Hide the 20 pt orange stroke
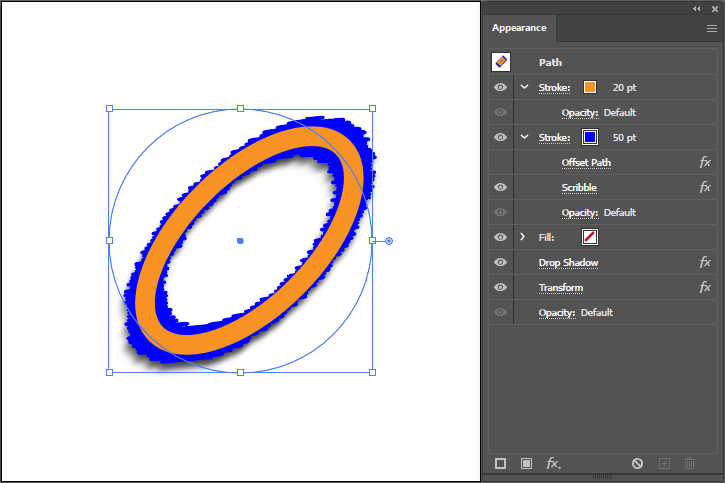Screen dimensions: 725x483 click(501, 87)
